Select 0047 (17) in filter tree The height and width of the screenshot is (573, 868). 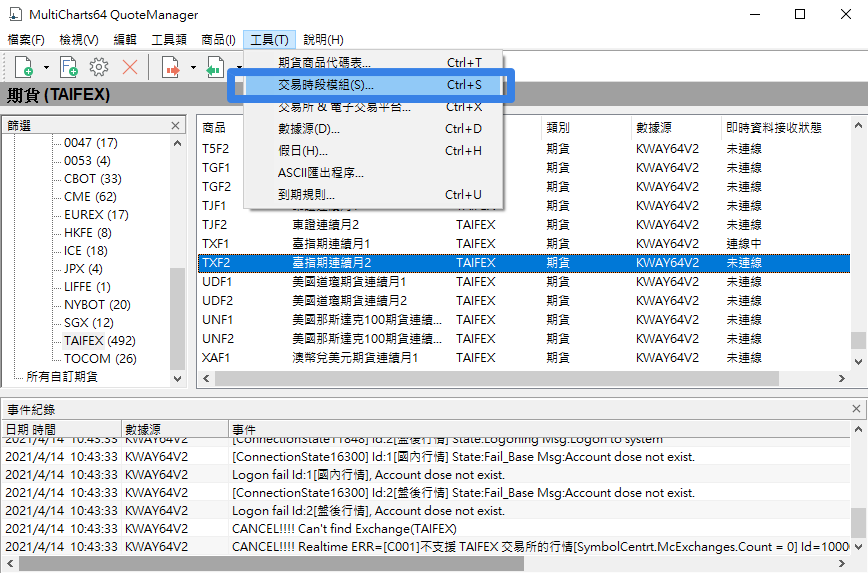[x=91, y=143]
